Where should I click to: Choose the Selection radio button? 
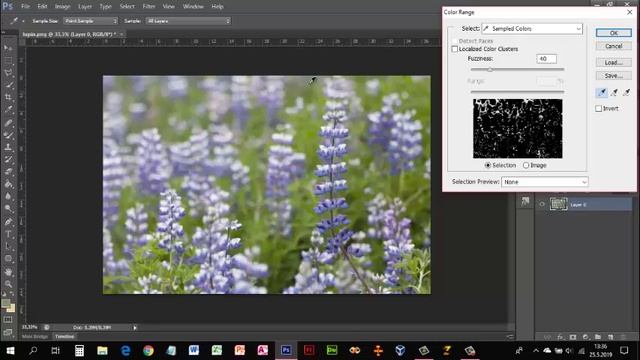click(x=488, y=165)
